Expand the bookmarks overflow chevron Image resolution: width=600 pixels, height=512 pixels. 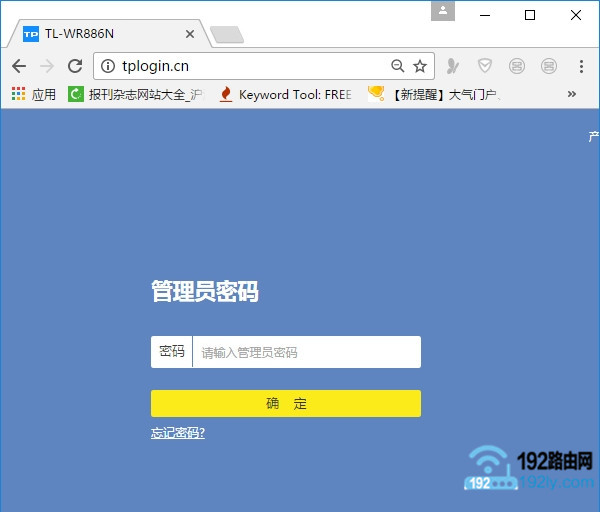point(572,94)
